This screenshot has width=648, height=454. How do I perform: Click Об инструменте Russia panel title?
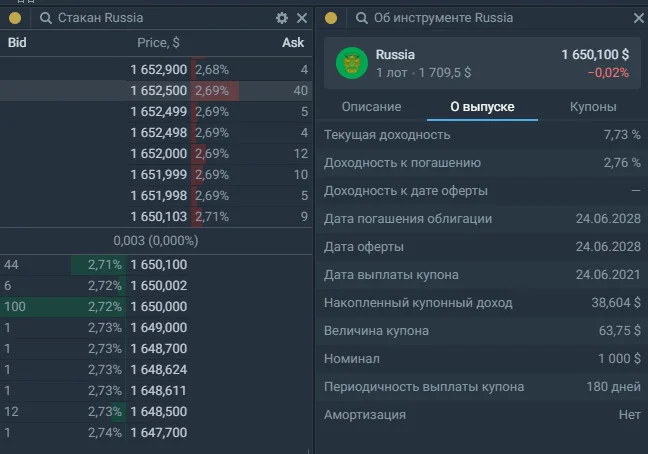pyautogui.click(x=443, y=18)
